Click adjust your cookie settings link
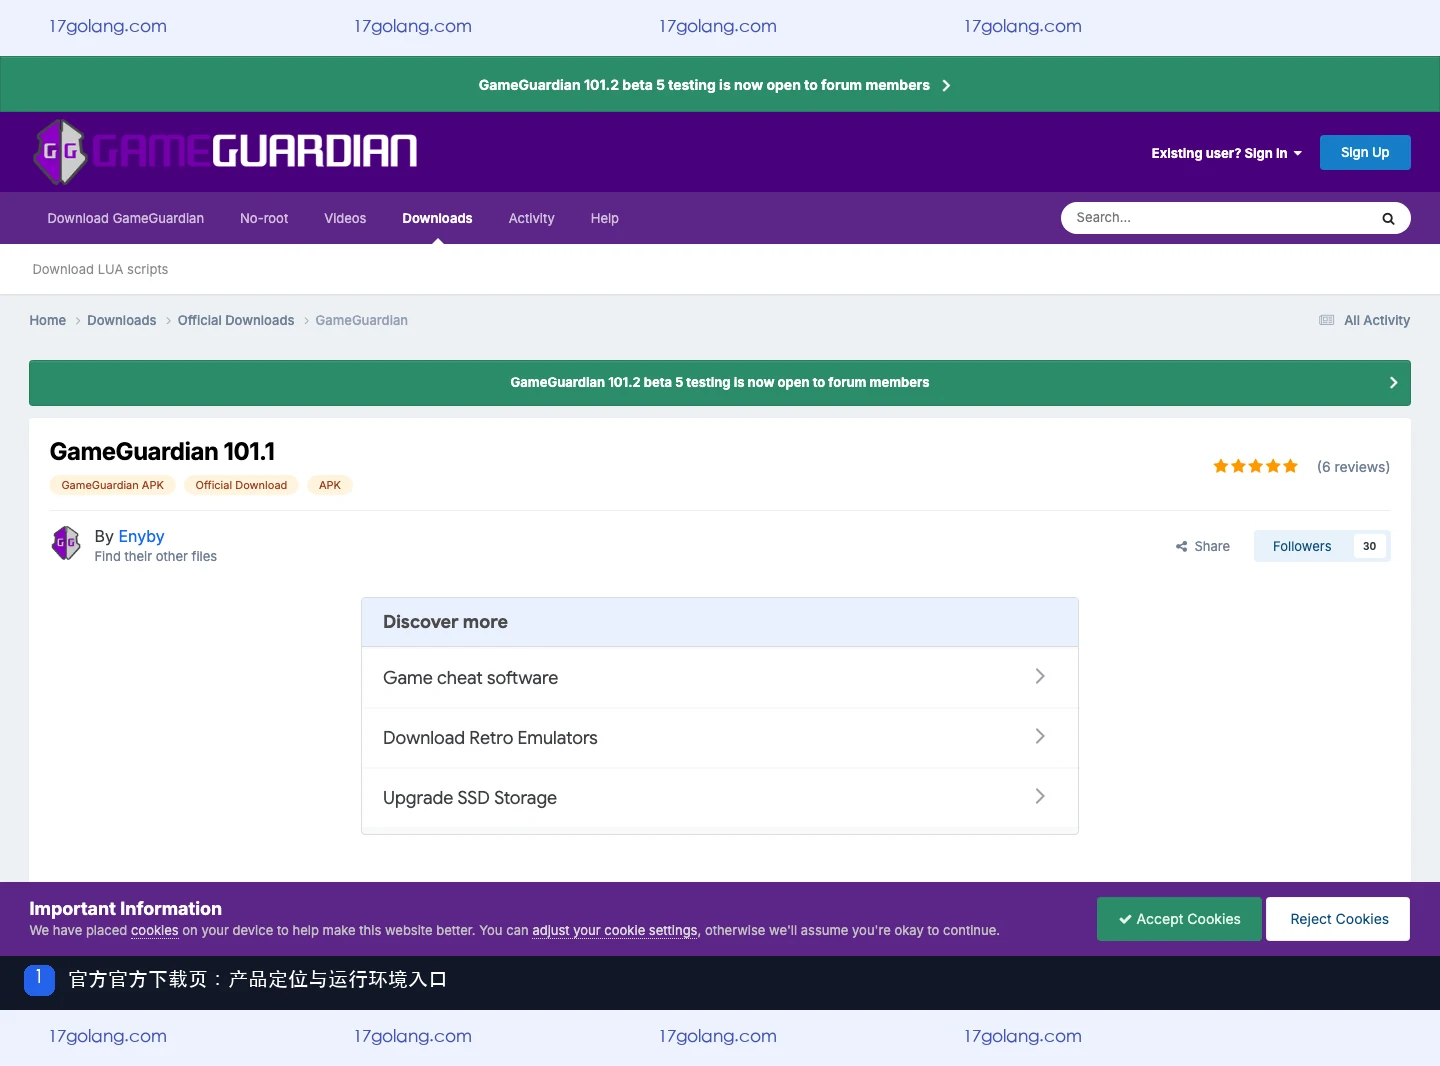The width and height of the screenshot is (1440, 1066). point(615,930)
